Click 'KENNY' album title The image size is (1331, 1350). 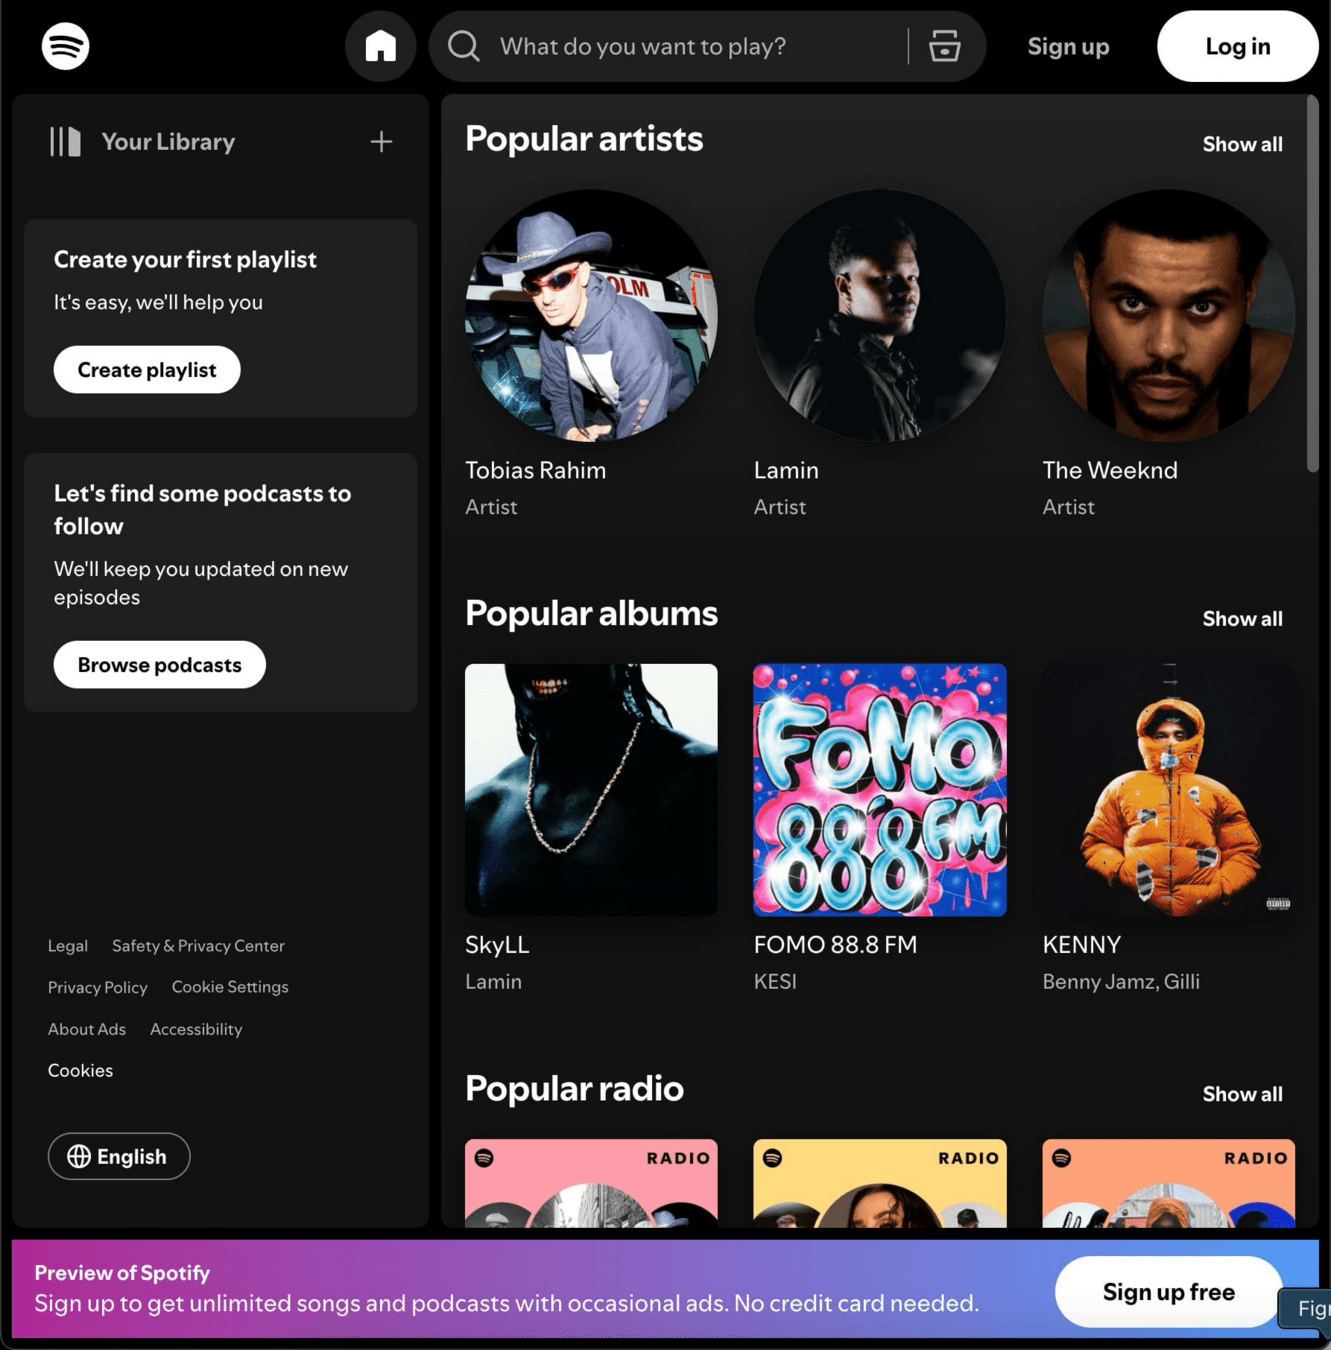tap(1081, 945)
